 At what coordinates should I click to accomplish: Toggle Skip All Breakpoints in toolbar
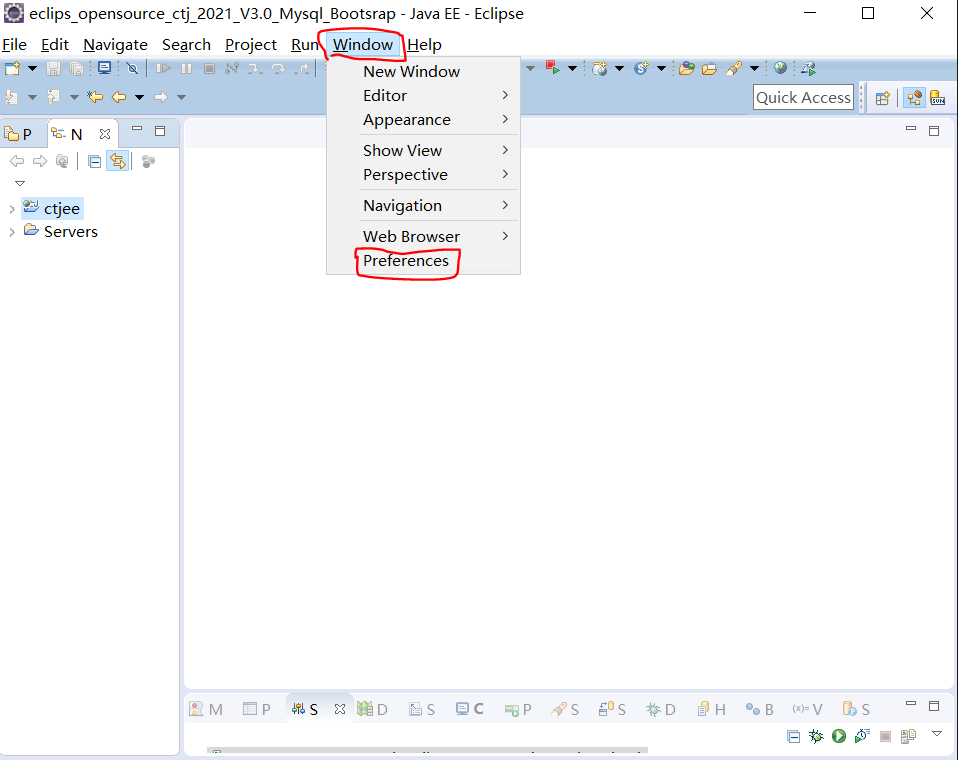click(x=132, y=68)
